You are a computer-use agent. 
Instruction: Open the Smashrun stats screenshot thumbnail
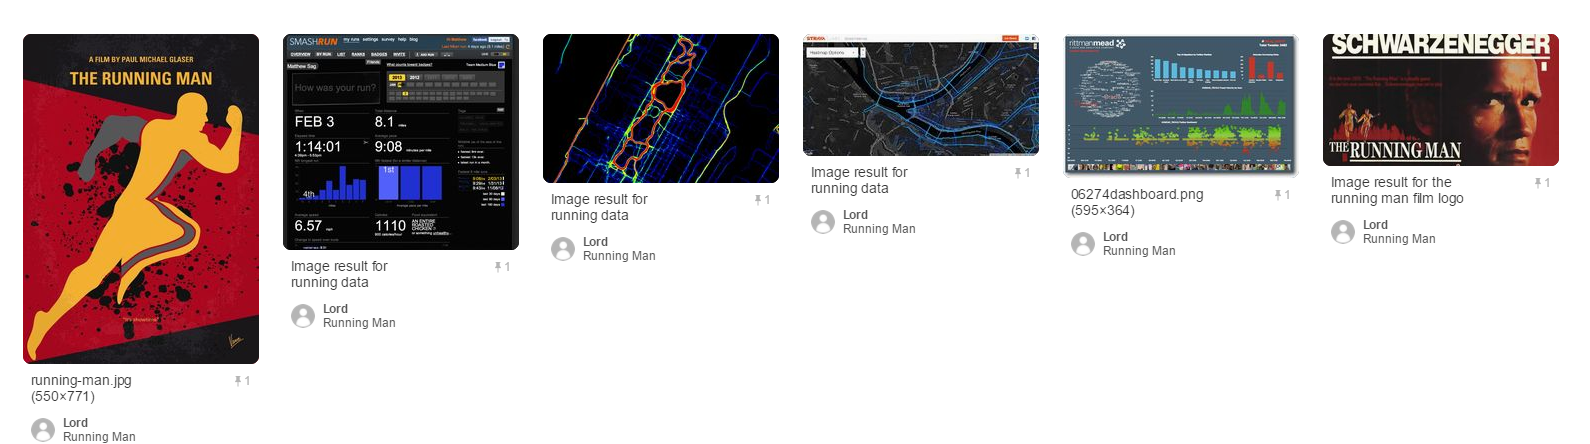(401, 142)
